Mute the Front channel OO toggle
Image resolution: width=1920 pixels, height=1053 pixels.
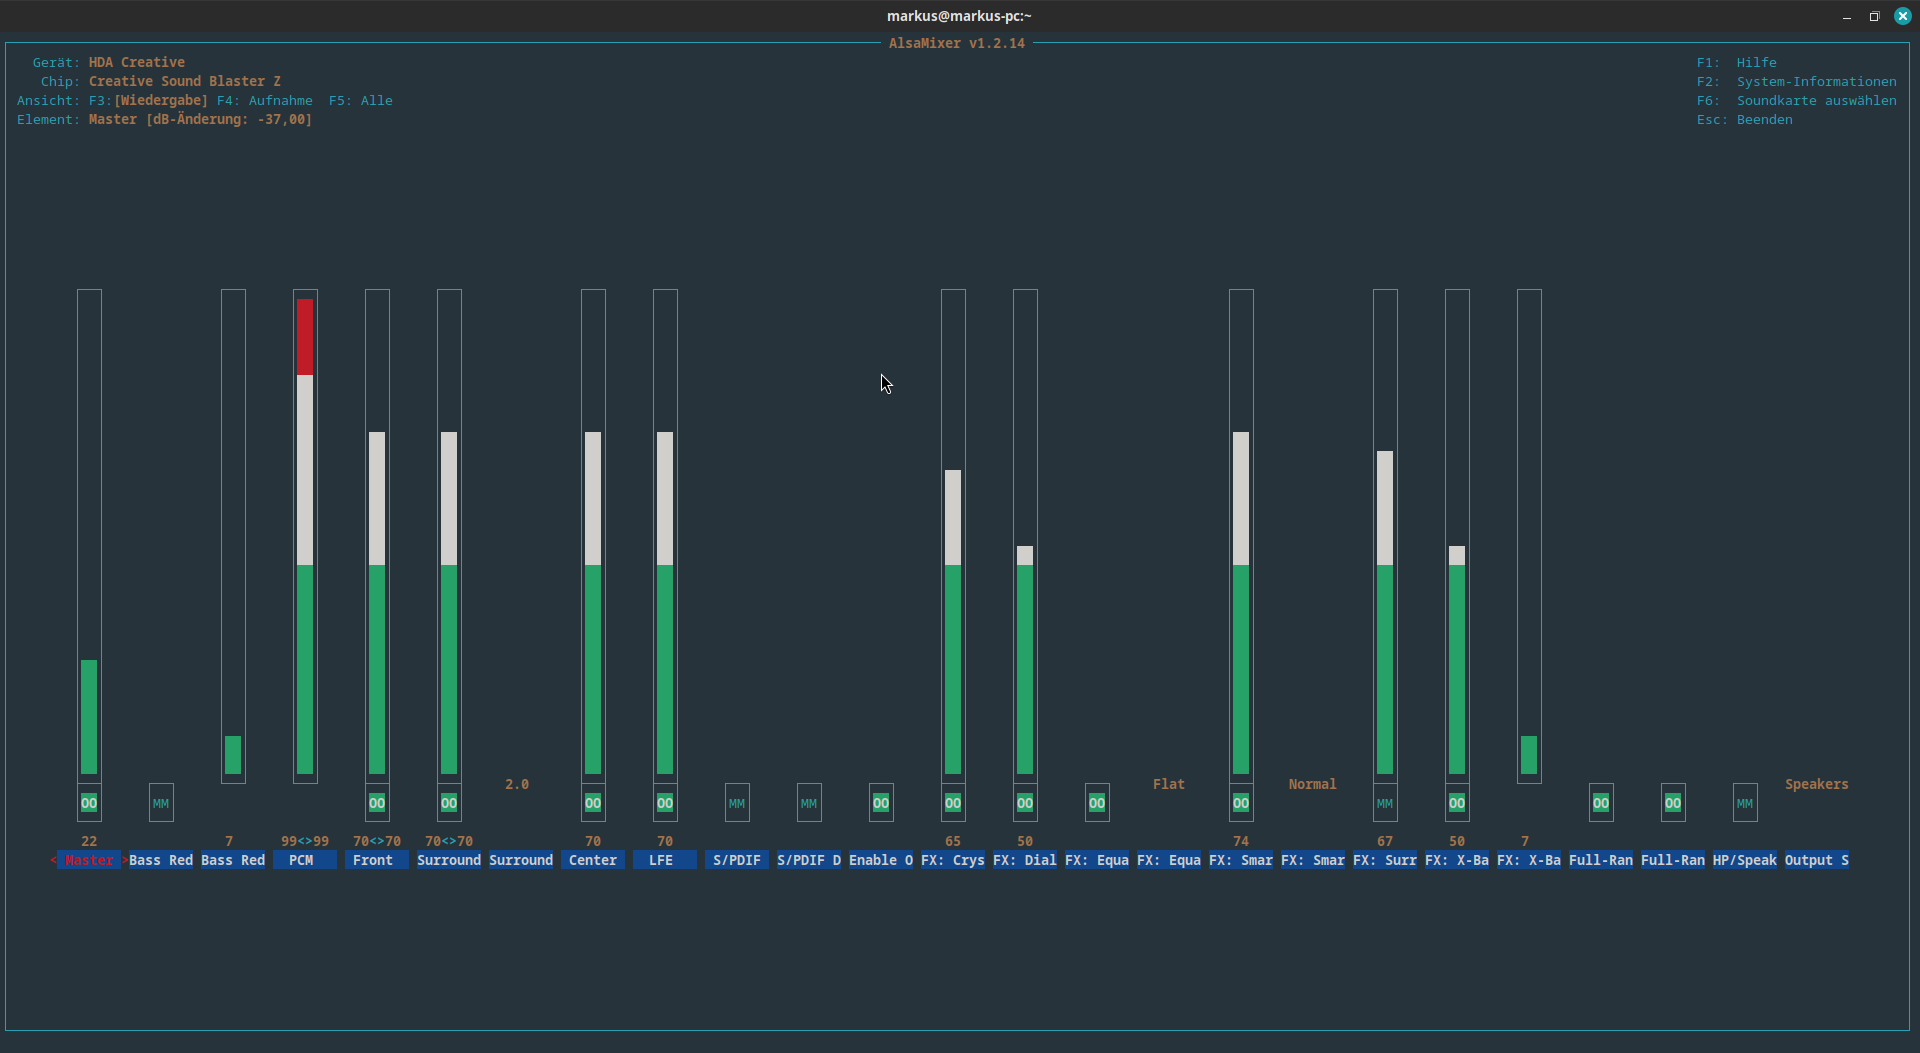tap(377, 803)
